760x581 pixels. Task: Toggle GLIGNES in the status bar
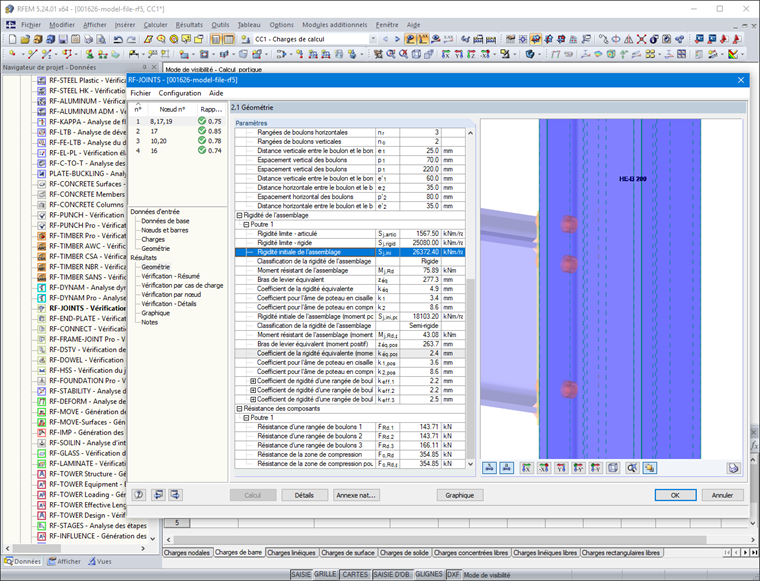[428, 574]
